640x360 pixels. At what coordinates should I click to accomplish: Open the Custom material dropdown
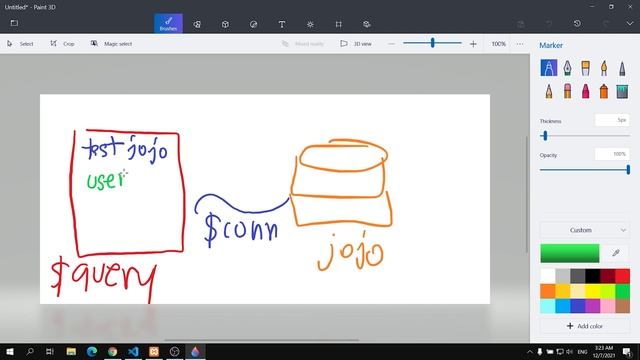coord(585,230)
